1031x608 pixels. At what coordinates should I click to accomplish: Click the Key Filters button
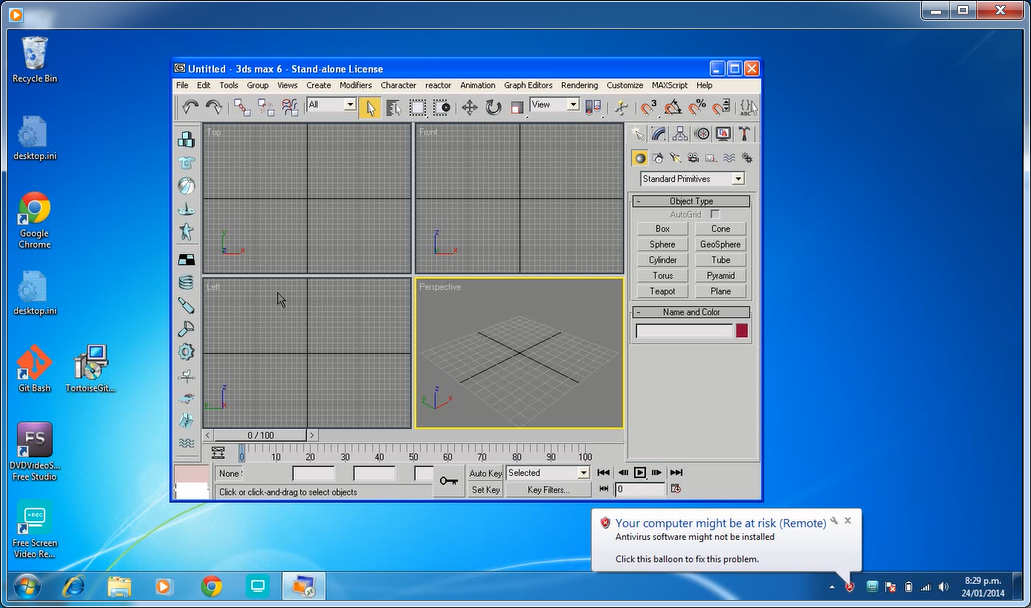tap(548, 490)
